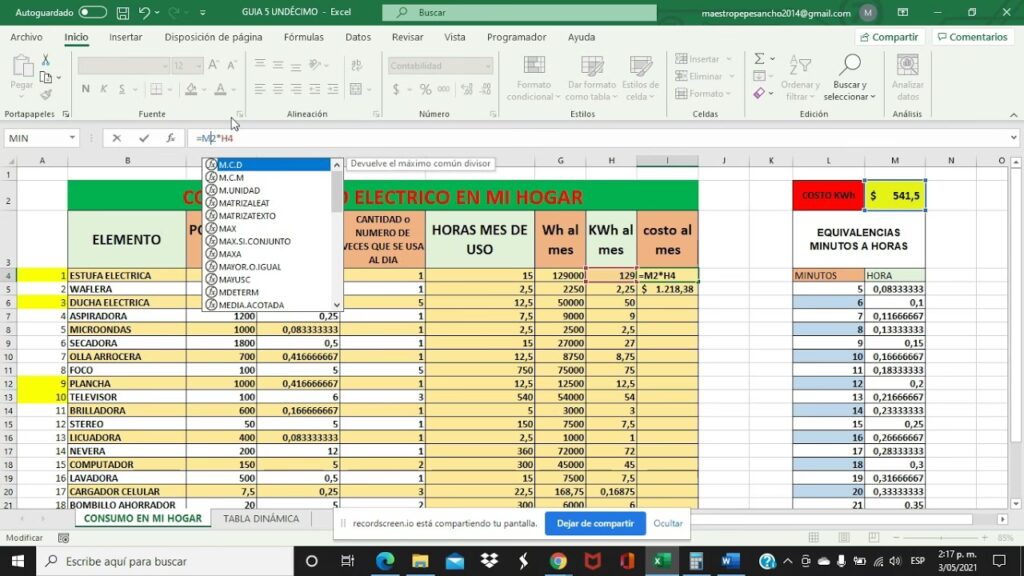Switch to TABLA DINÁMICA sheet tab

(x=260, y=519)
